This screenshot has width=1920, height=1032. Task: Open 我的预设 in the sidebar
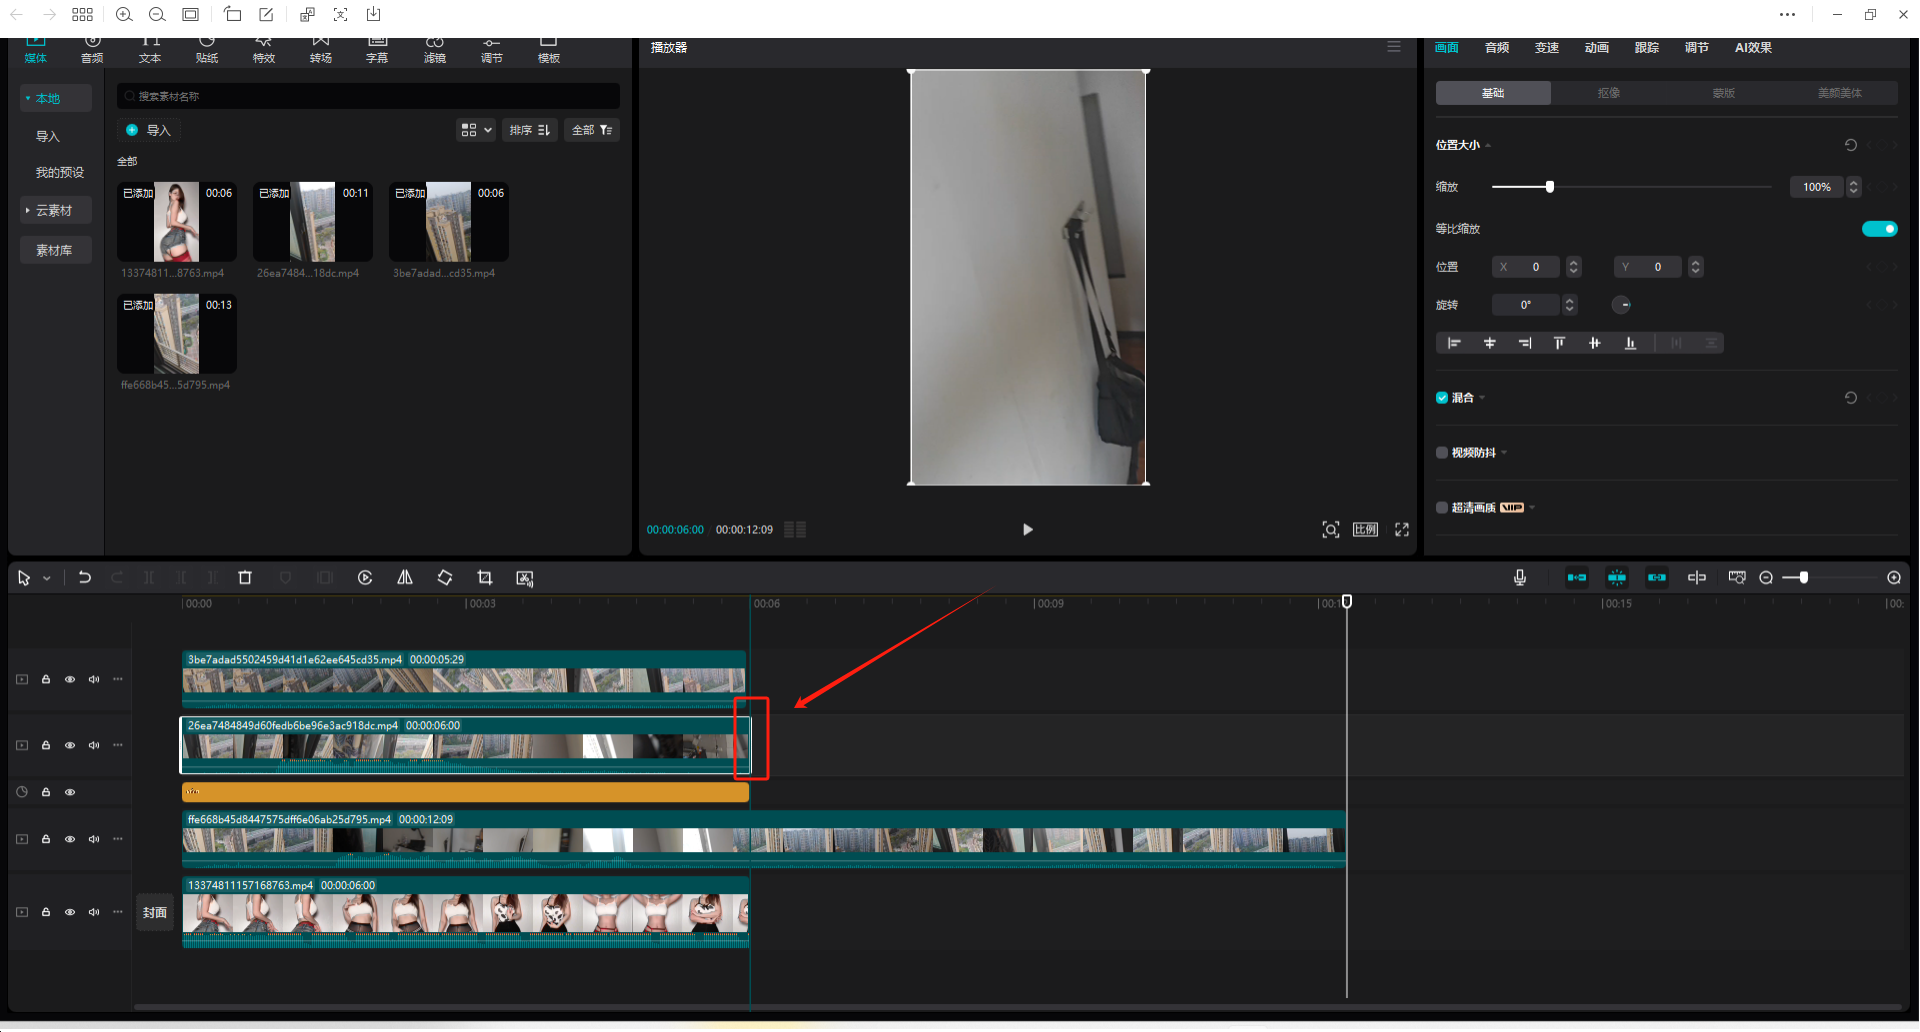click(60, 172)
